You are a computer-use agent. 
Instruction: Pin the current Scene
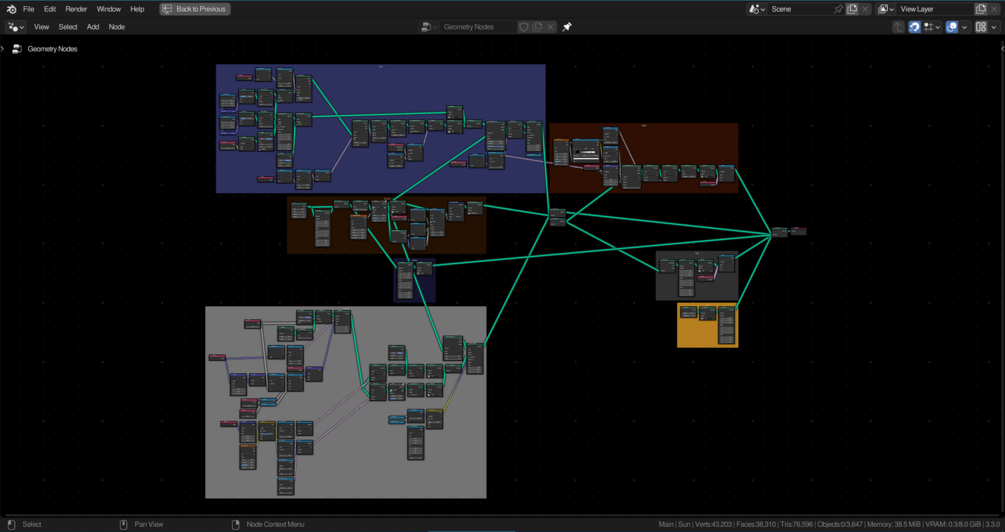pyautogui.click(x=838, y=9)
